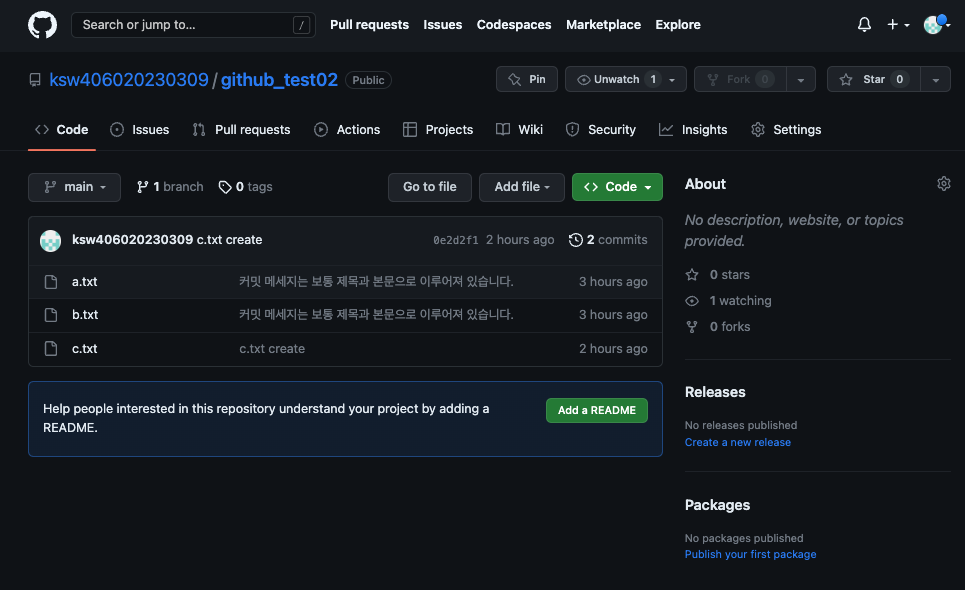Click Create a new release
This screenshot has width=965, height=590.
(x=738, y=442)
